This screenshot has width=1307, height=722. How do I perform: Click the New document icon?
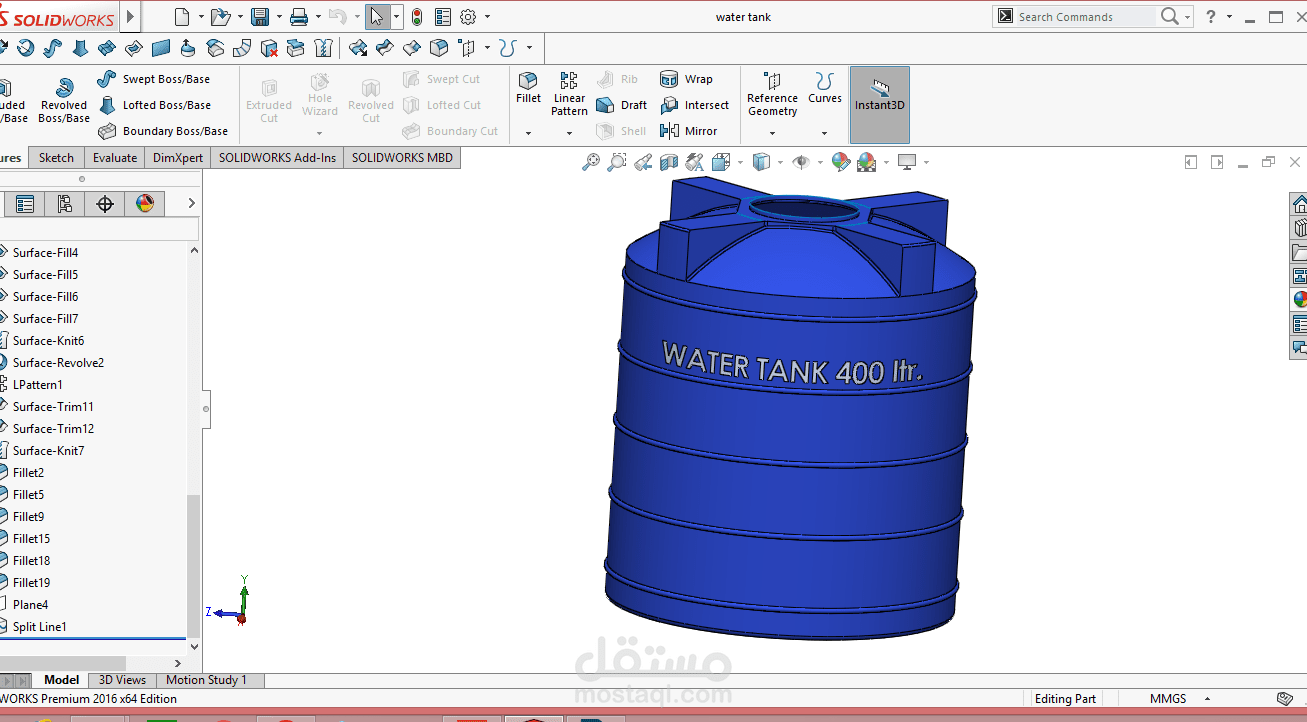182,17
